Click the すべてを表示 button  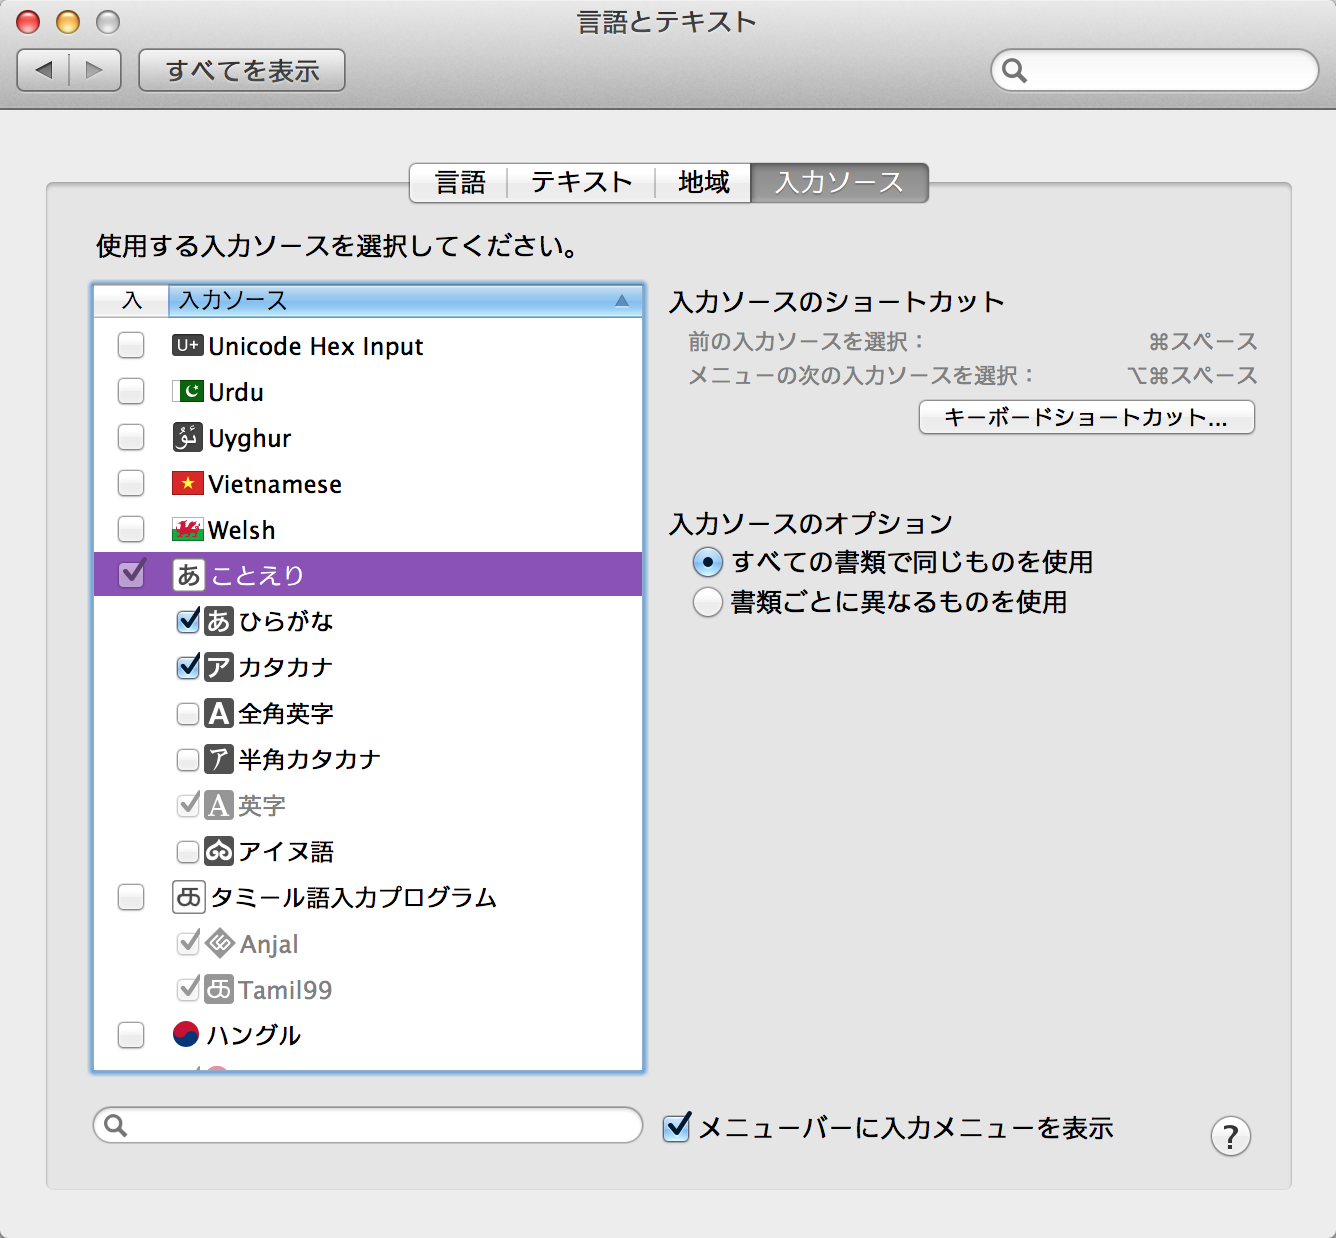click(242, 71)
